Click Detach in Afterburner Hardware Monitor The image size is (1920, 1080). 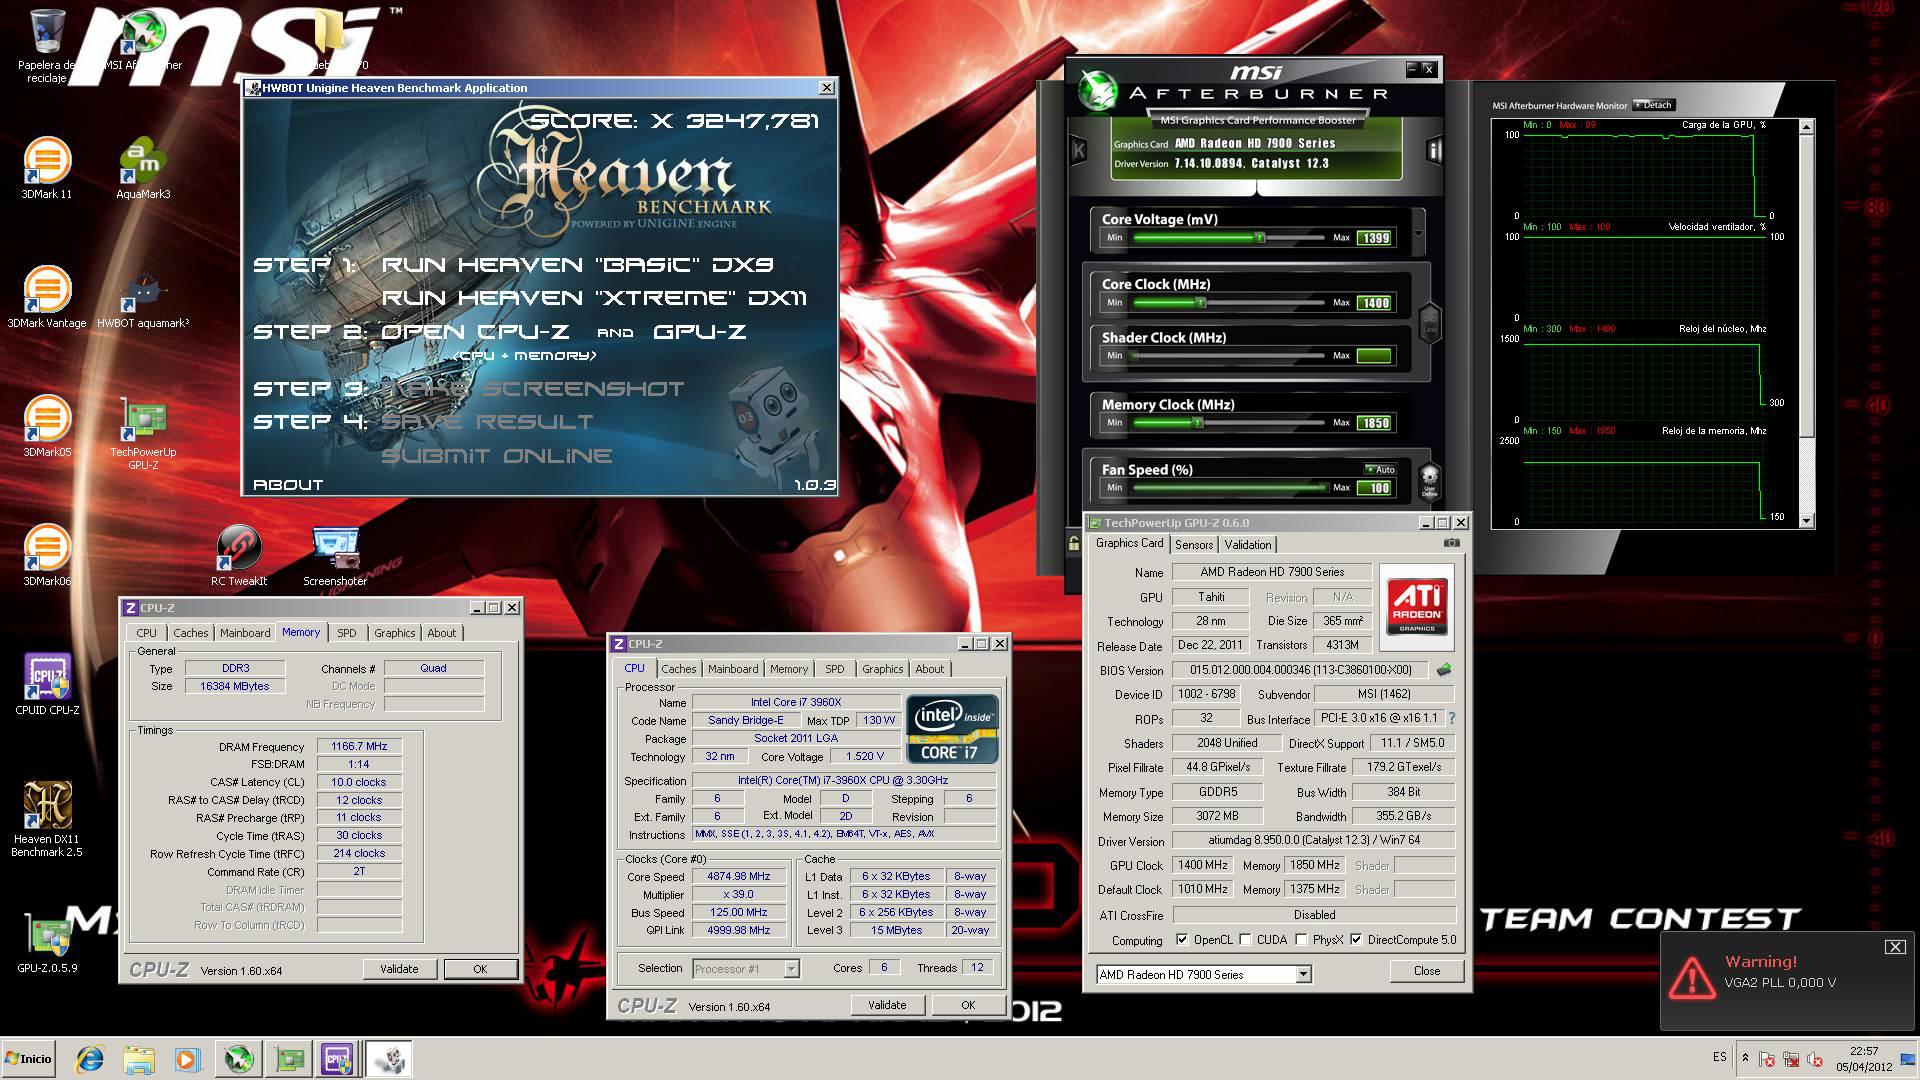[1653, 105]
